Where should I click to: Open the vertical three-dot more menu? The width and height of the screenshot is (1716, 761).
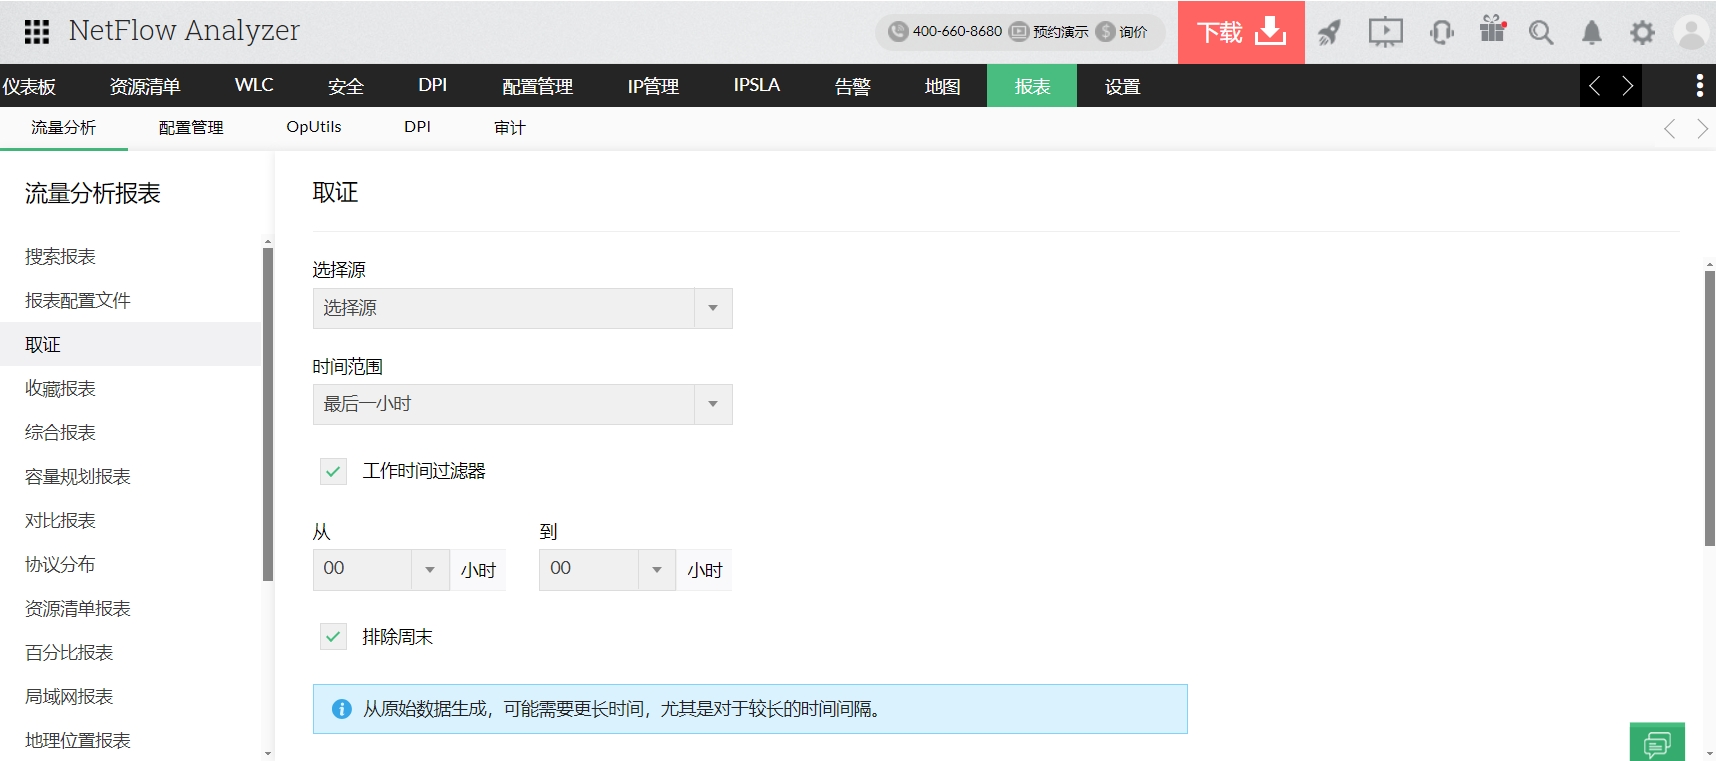pos(1700,86)
